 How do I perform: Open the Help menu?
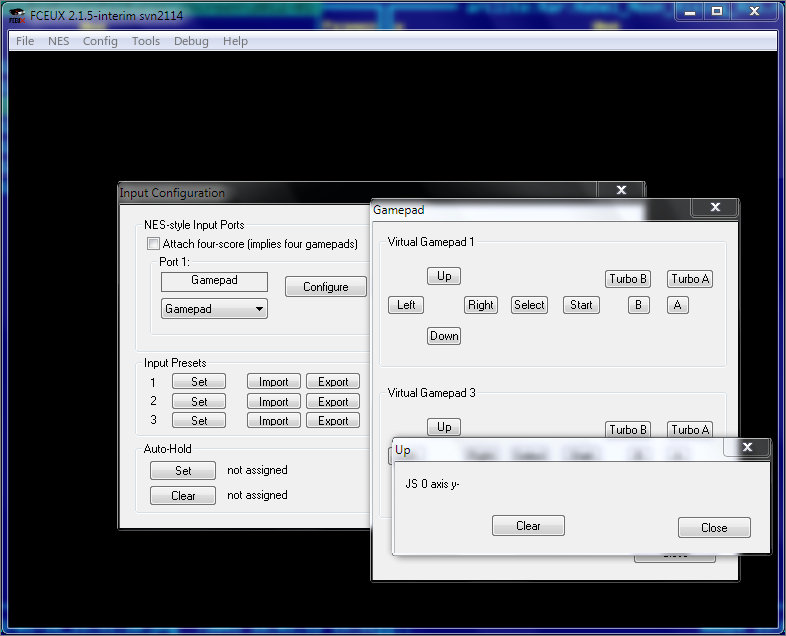236,41
